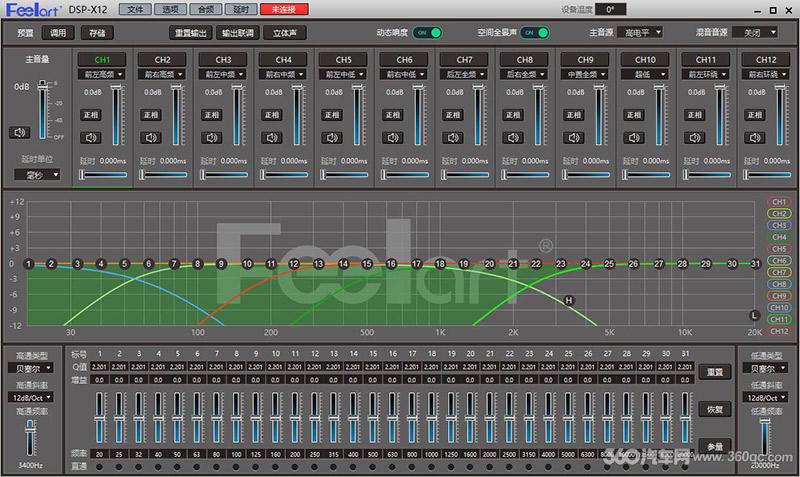800x477 pixels.
Task: Mute CH7 with its speaker icon
Action: point(453,138)
